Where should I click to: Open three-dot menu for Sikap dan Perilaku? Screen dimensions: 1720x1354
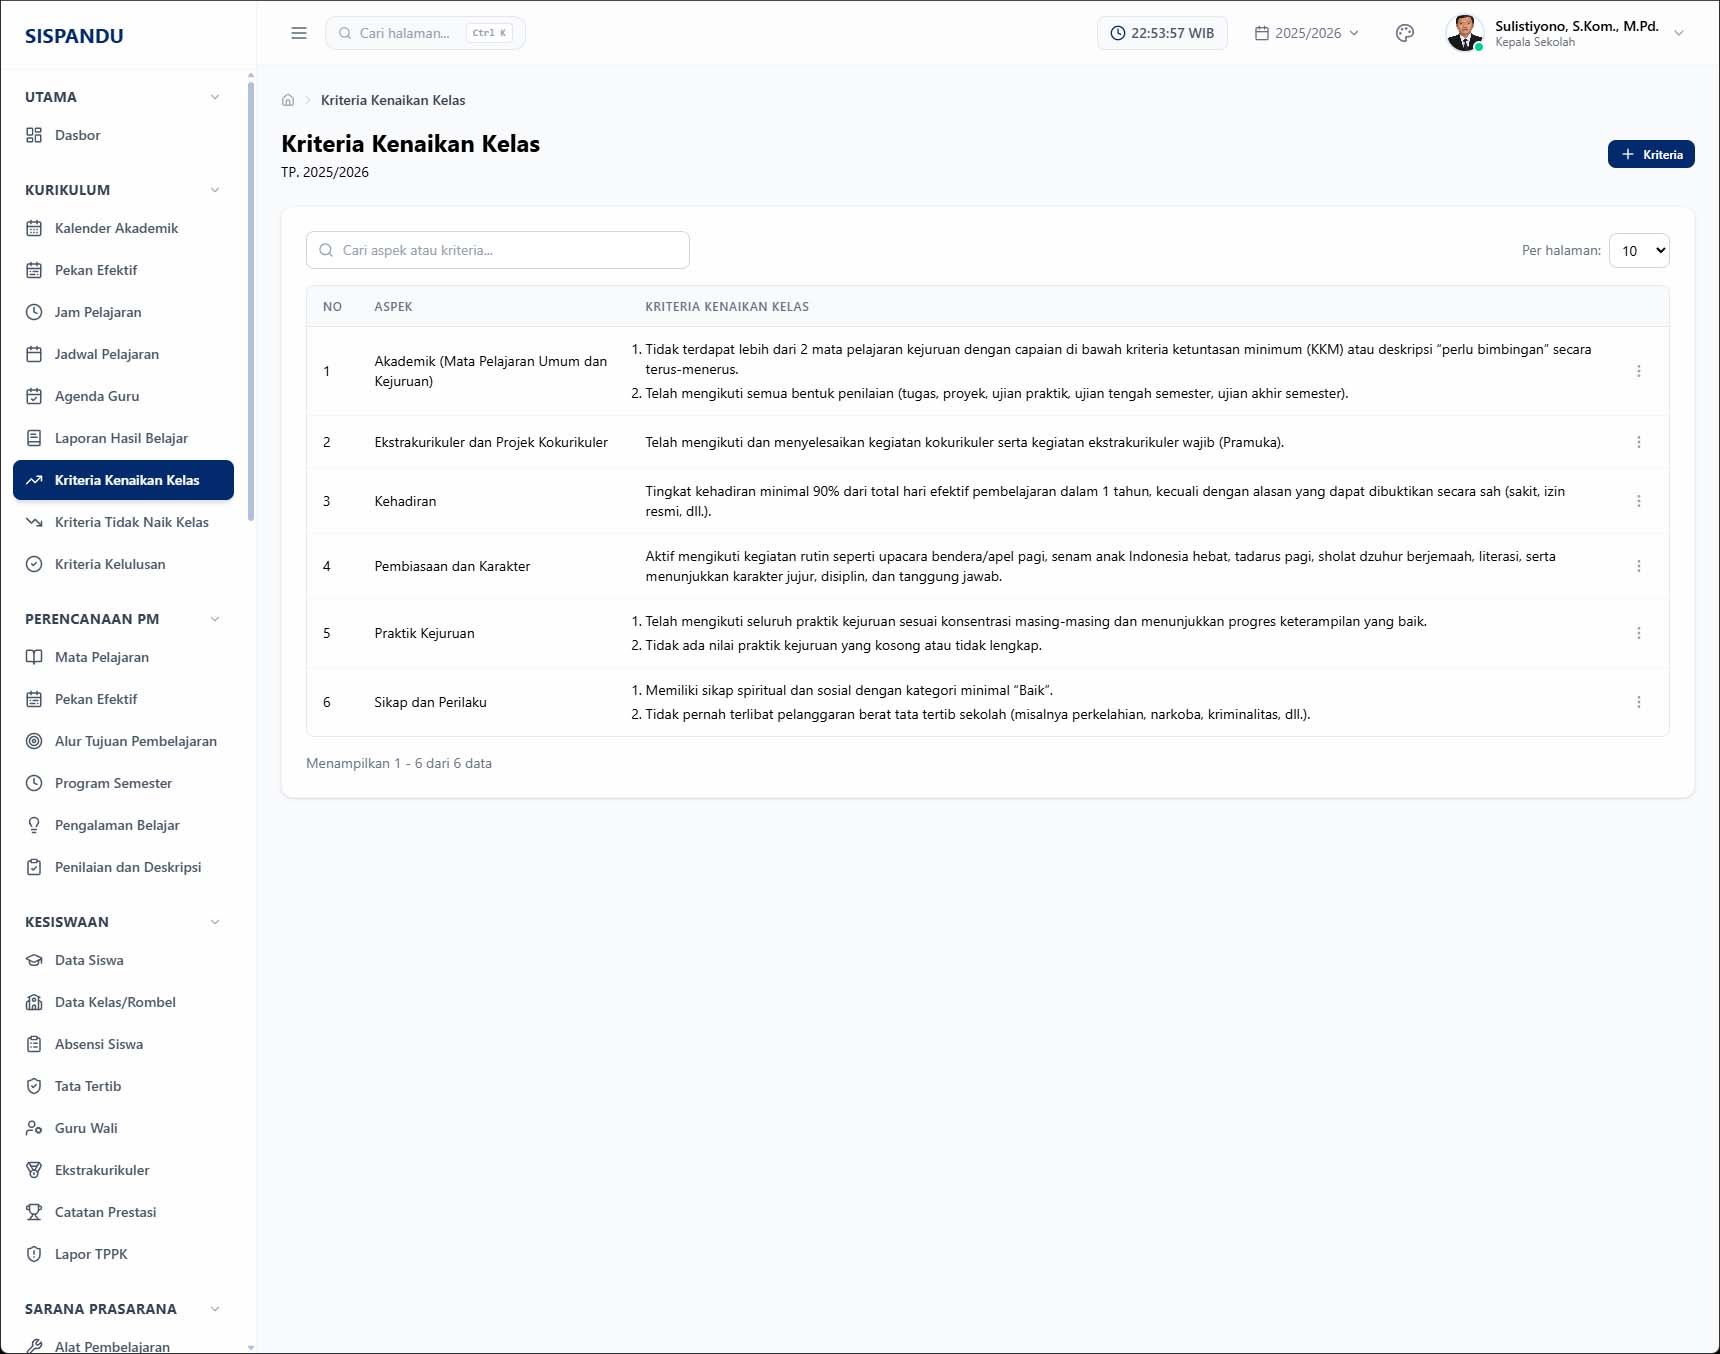tap(1638, 702)
